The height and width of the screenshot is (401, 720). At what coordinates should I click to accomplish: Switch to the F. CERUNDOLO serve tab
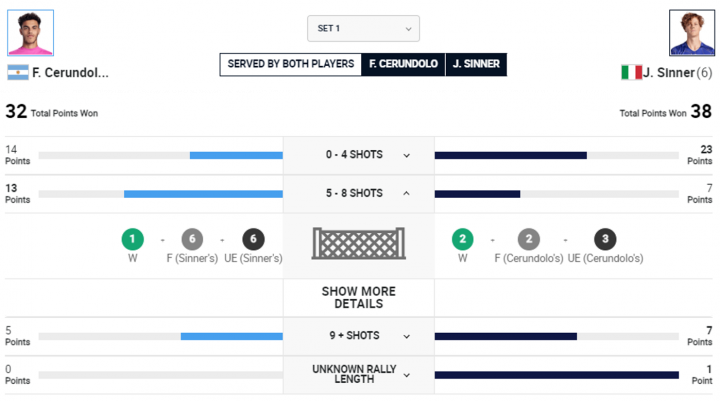click(x=403, y=64)
